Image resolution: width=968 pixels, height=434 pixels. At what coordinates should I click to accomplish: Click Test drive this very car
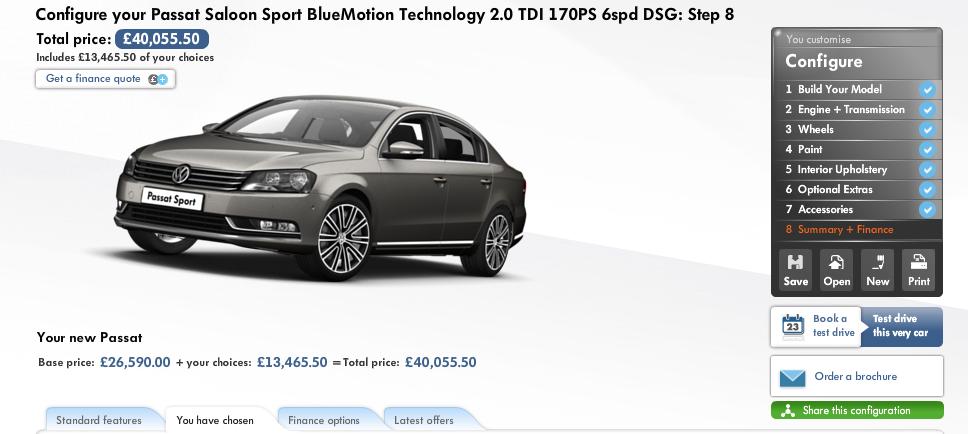(x=901, y=326)
